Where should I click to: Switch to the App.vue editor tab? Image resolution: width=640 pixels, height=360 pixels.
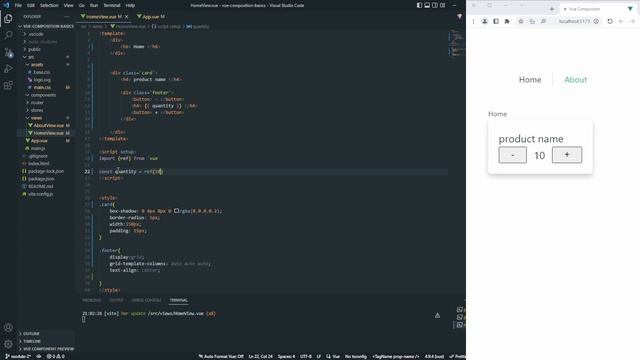point(150,17)
